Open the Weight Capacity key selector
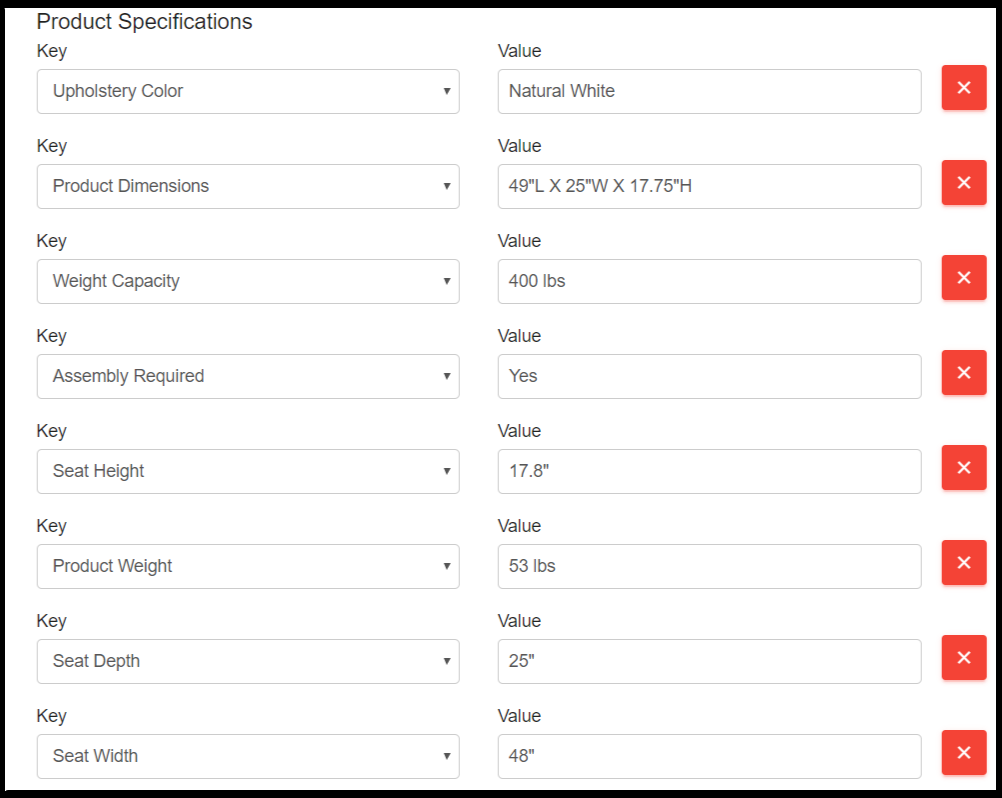 tap(248, 281)
